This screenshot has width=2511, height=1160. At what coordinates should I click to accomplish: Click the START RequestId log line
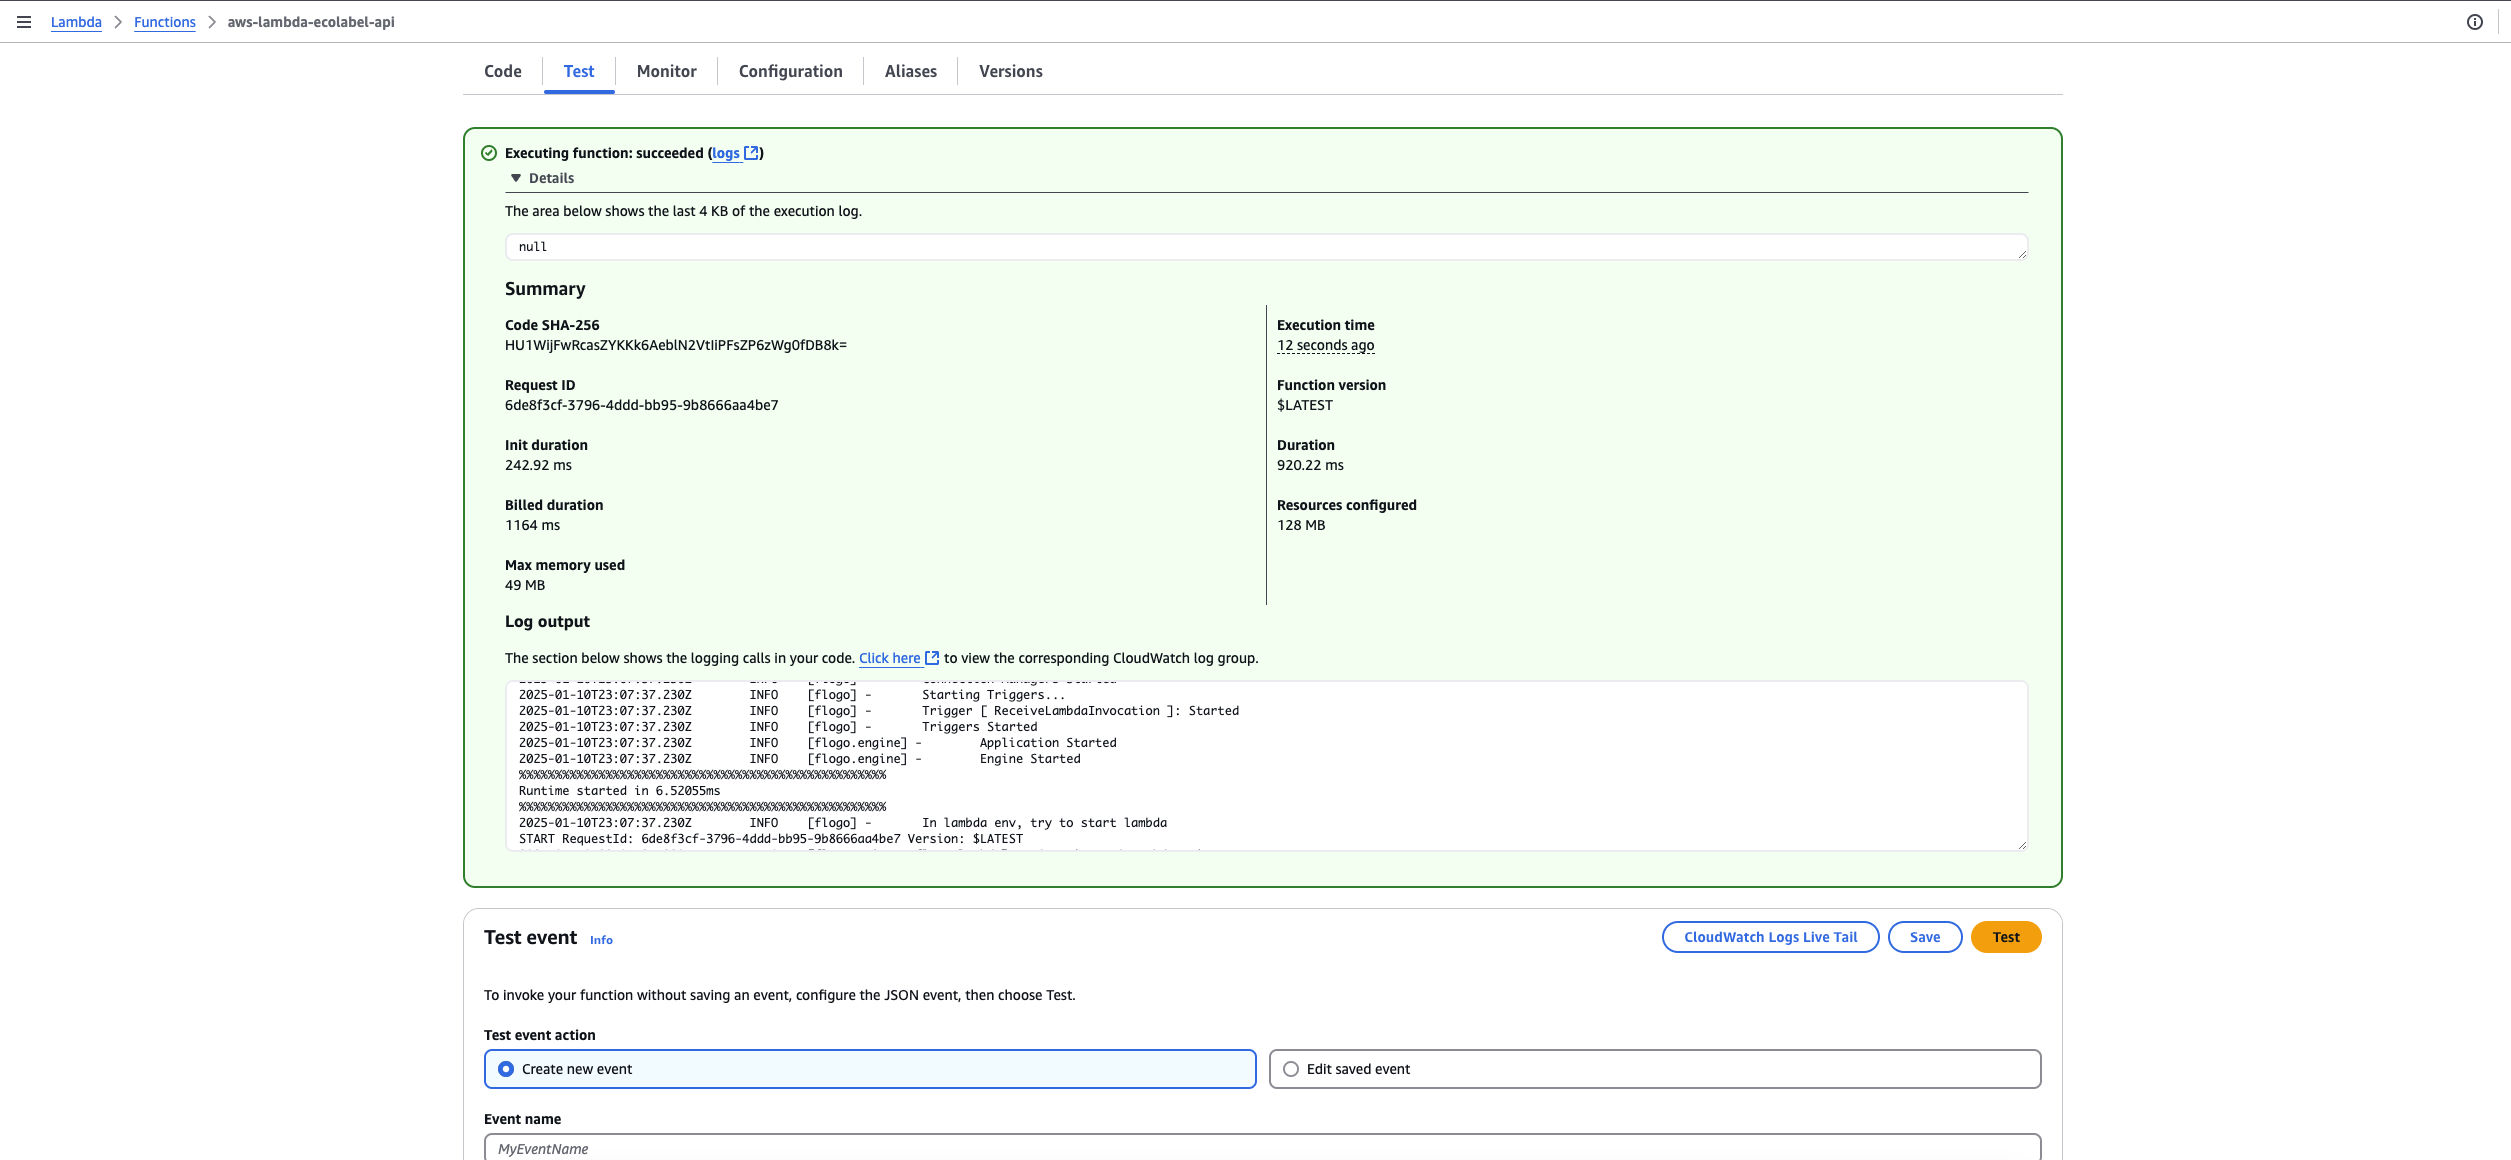tap(771, 839)
